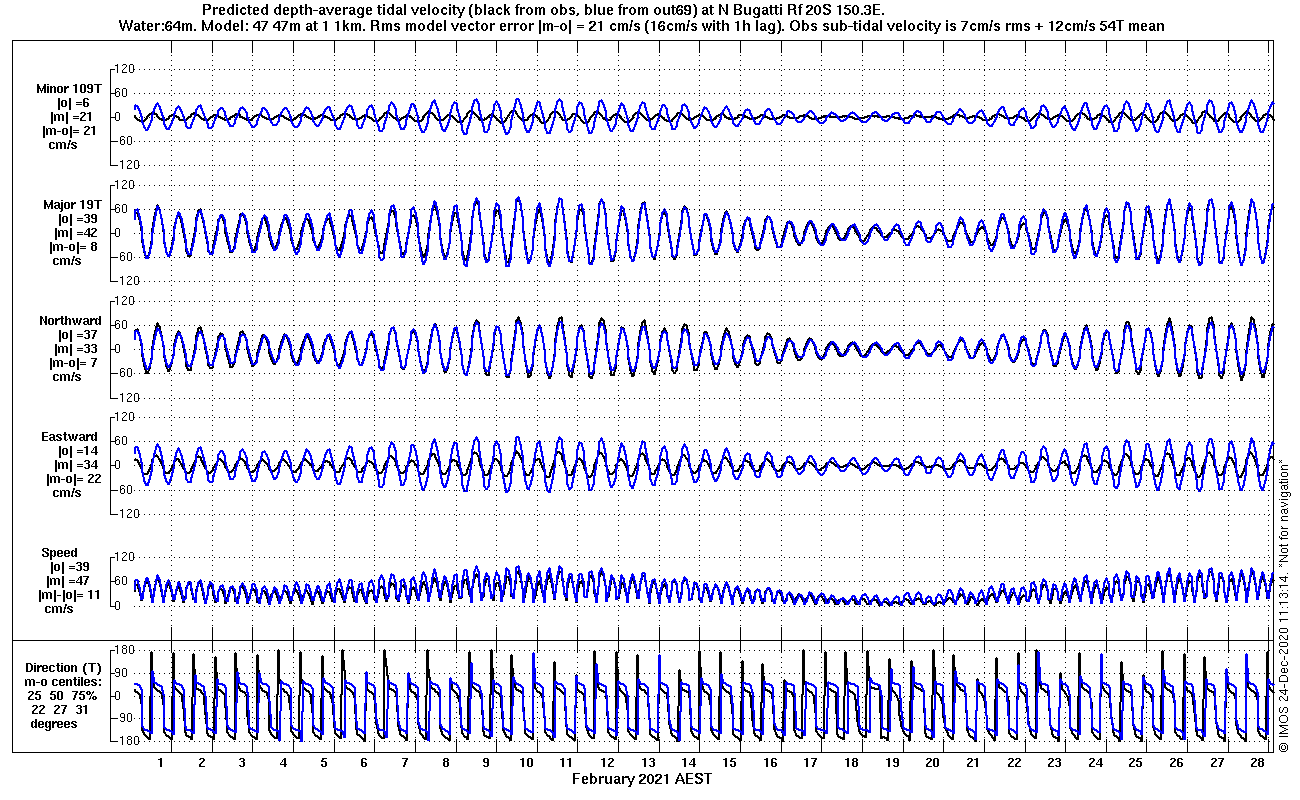1300x800 pixels.
Task: Click the '|m| =21' value in Minor panel
Action: 72,117
